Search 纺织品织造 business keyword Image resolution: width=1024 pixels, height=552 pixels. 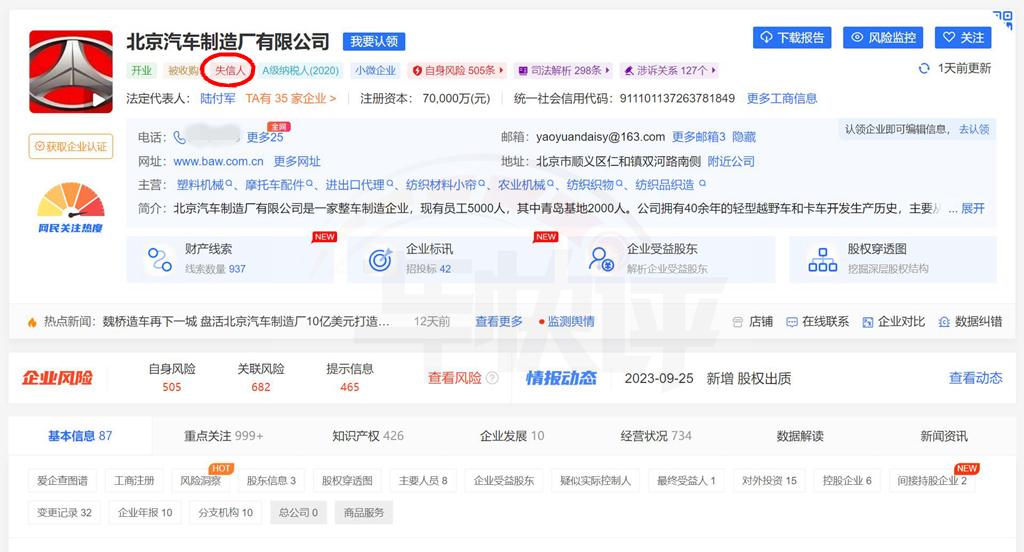[671, 185]
